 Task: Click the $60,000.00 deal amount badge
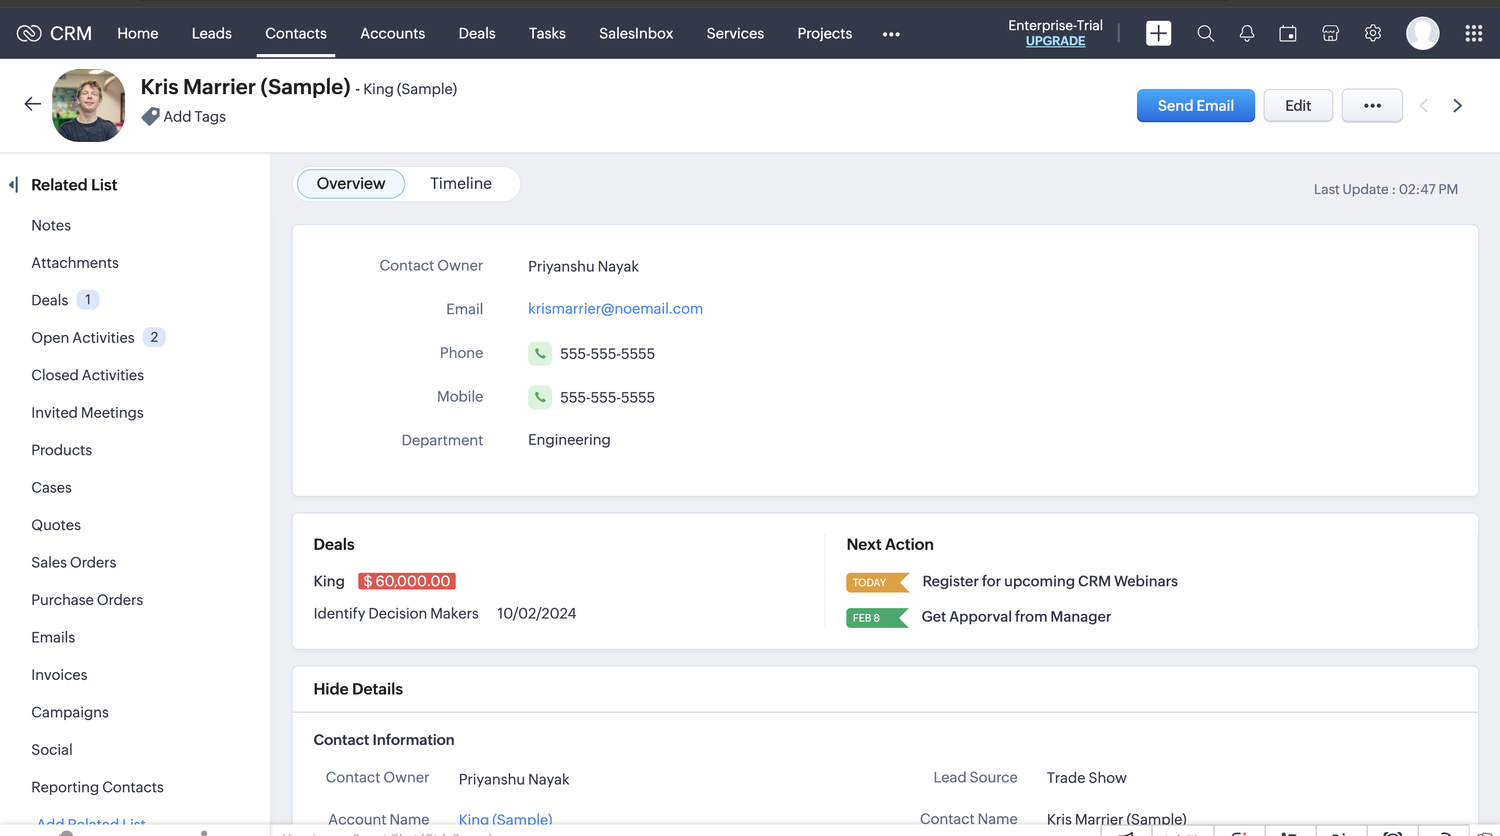(407, 582)
